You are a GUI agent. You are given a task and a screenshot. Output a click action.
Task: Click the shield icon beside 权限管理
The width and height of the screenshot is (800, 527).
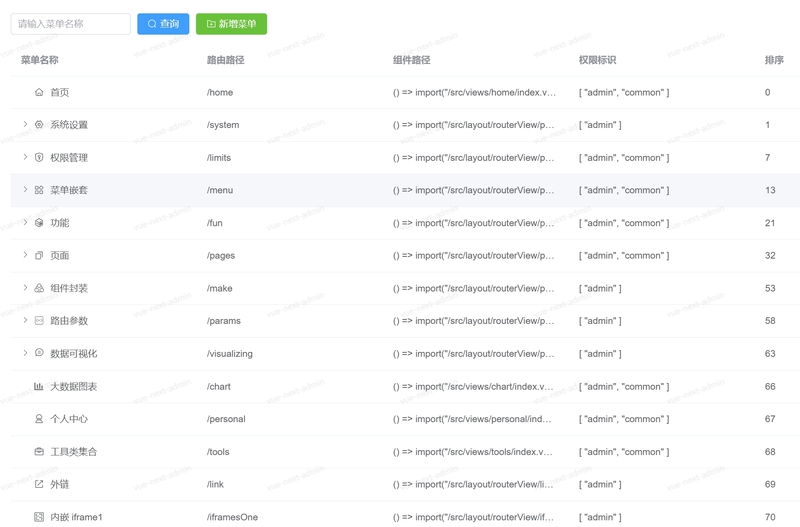(x=39, y=157)
